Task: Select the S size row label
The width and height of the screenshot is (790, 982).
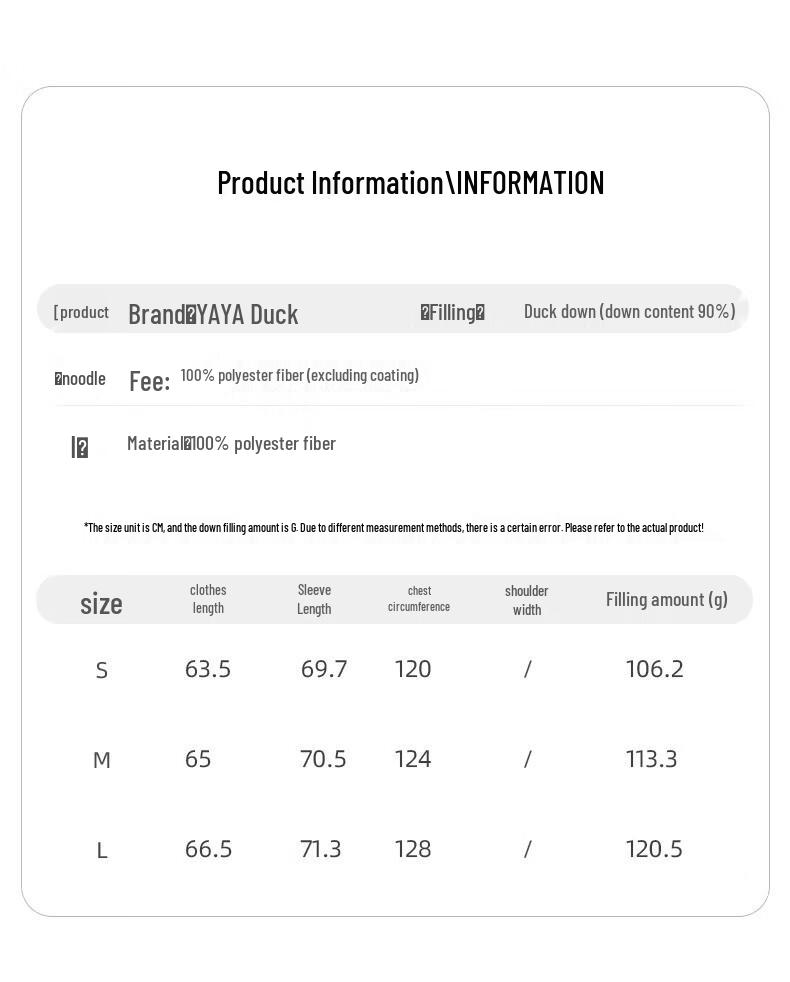Action: [x=101, y=670]
